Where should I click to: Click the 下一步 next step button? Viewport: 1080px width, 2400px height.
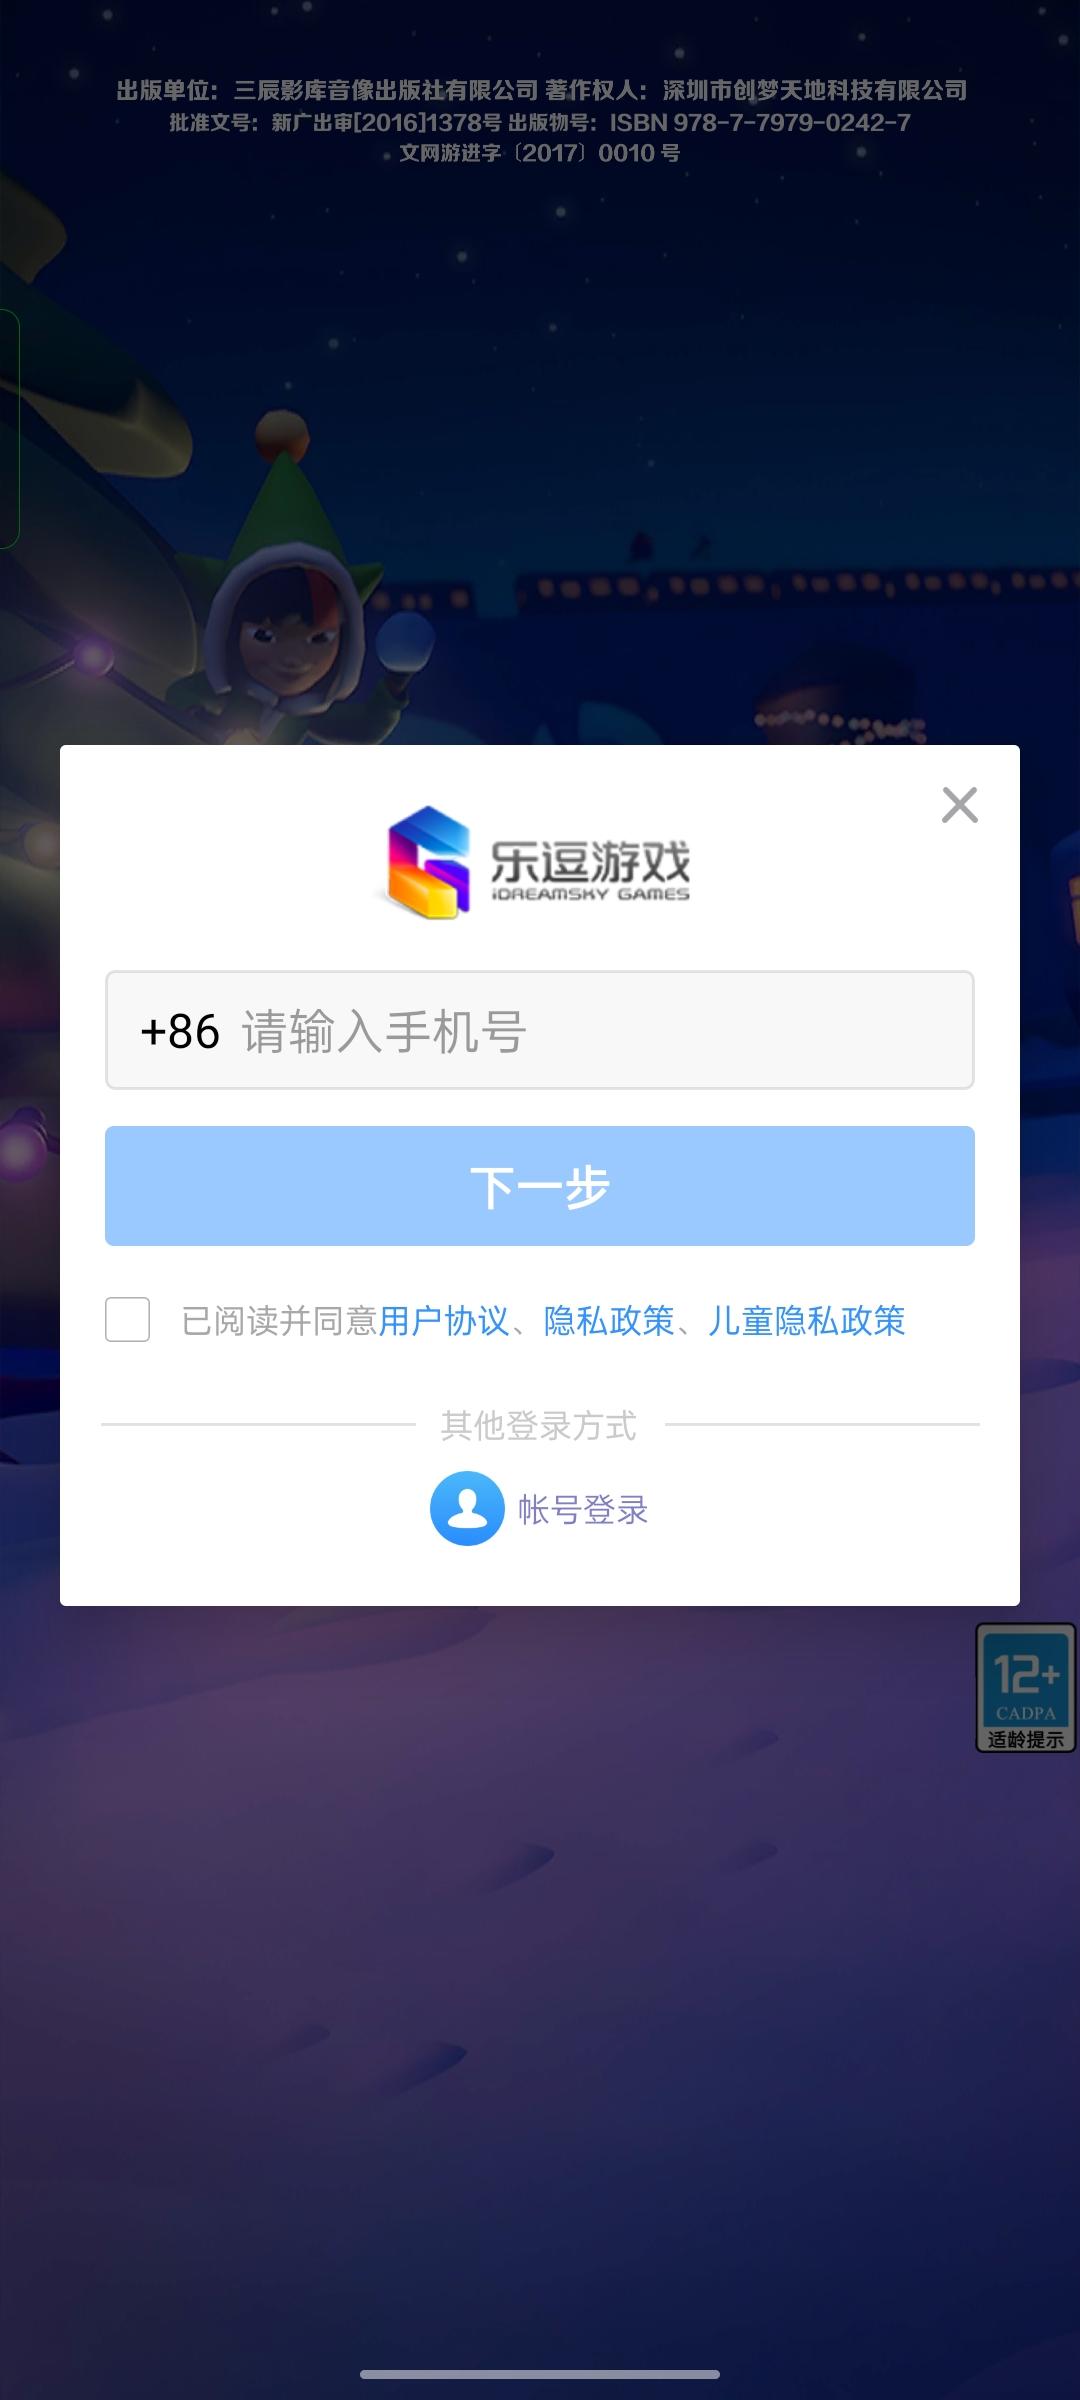point(540,1186)
